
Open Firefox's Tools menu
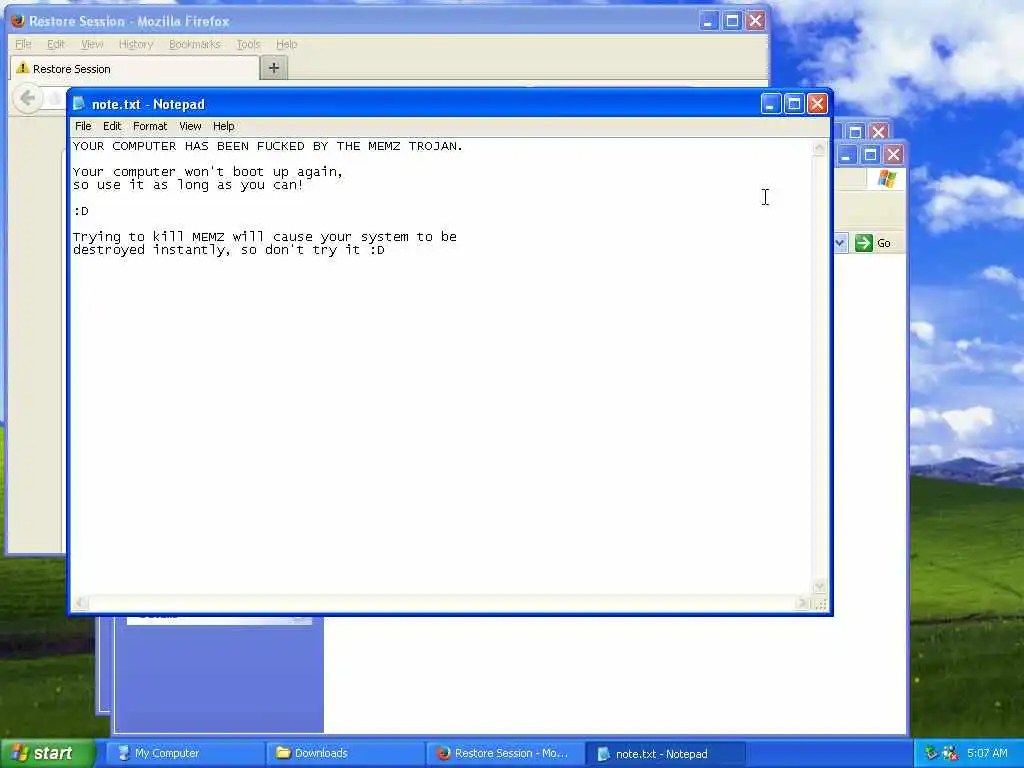(x=248, y=44)
